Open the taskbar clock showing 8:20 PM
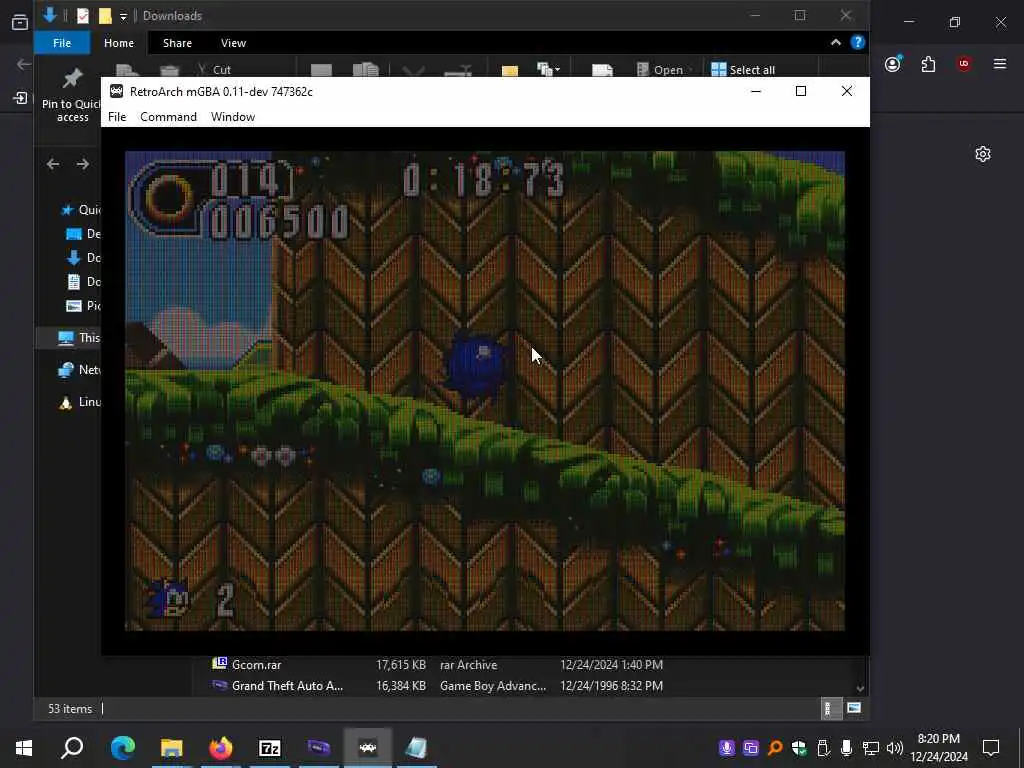 point(939,748)
